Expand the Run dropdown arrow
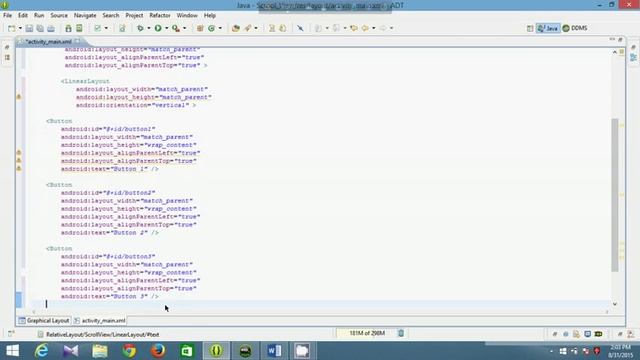The width and height of the screenshot is (640, 360). click(167, 28)
